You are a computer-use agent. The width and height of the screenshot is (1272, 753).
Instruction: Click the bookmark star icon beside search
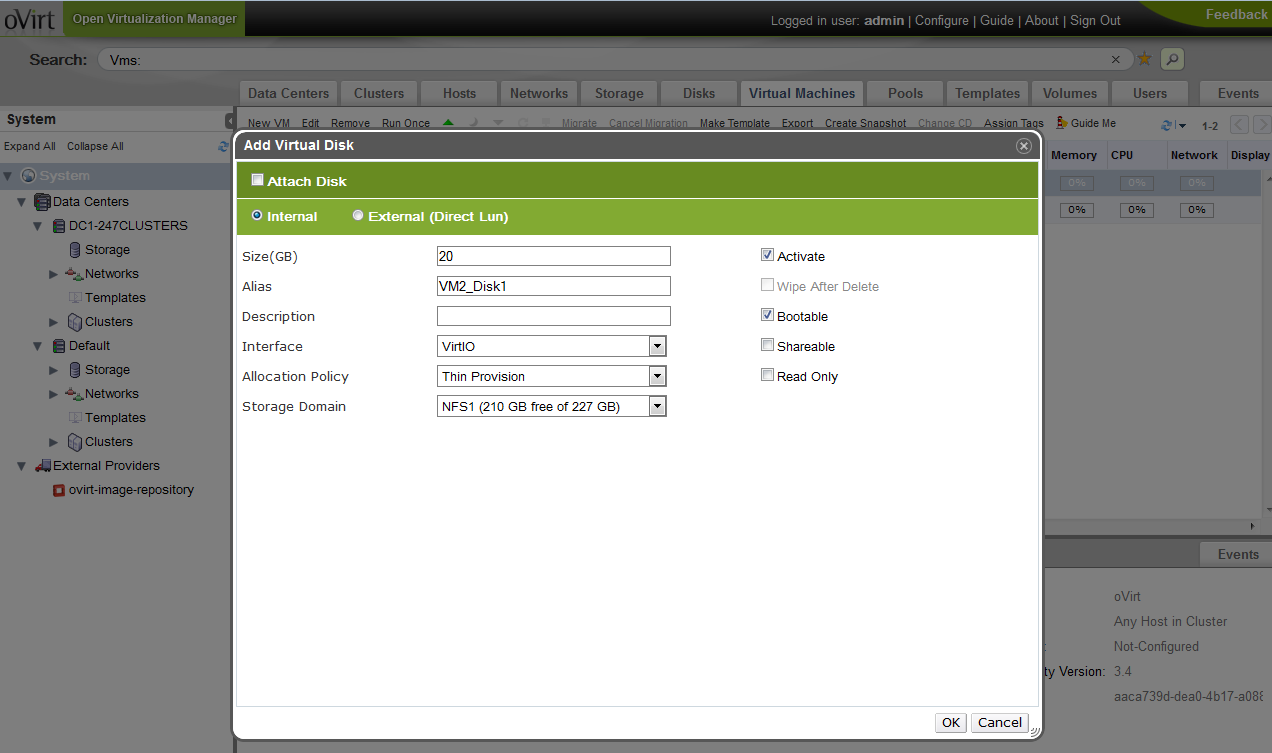1145,59
